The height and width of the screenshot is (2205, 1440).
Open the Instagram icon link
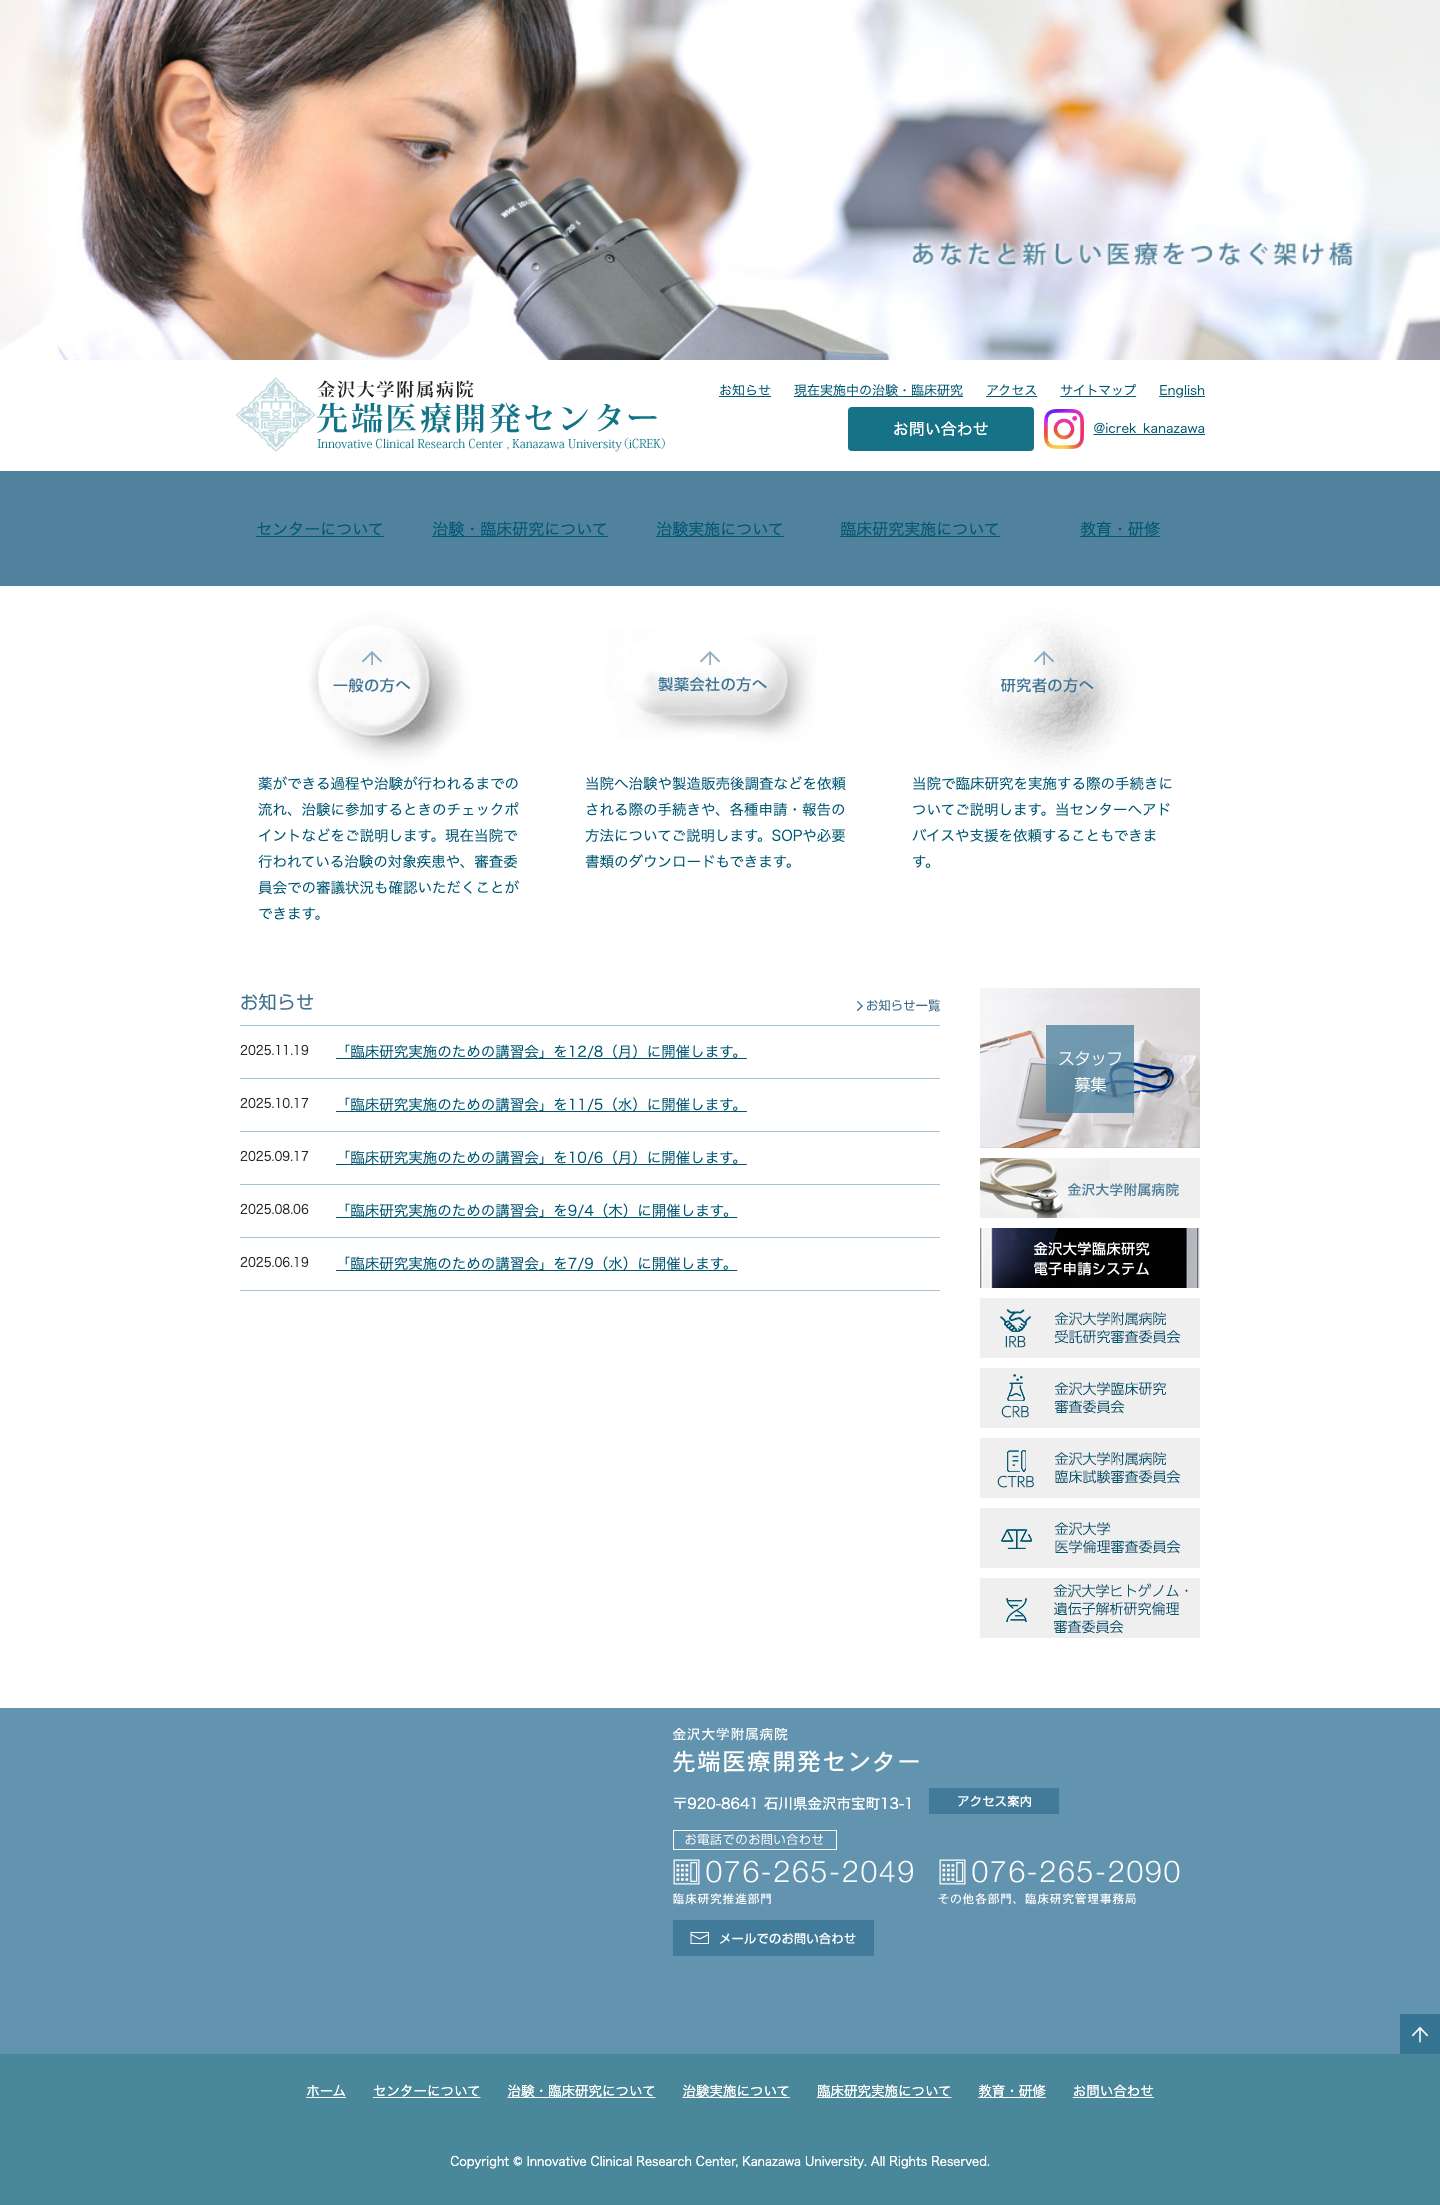1063,429
